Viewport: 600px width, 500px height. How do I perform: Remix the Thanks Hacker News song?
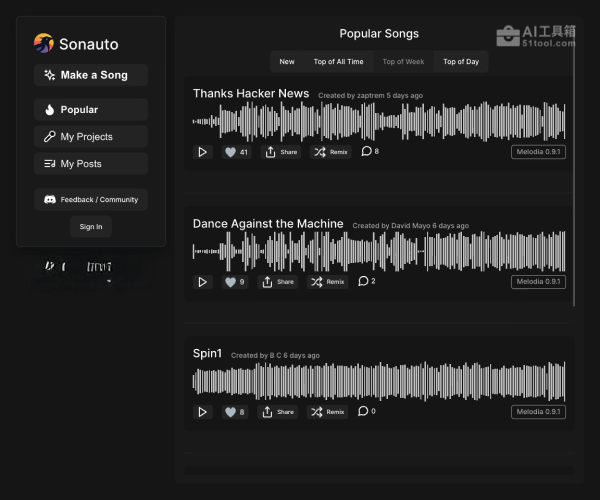pyautogui.click(x=330, y=152)
